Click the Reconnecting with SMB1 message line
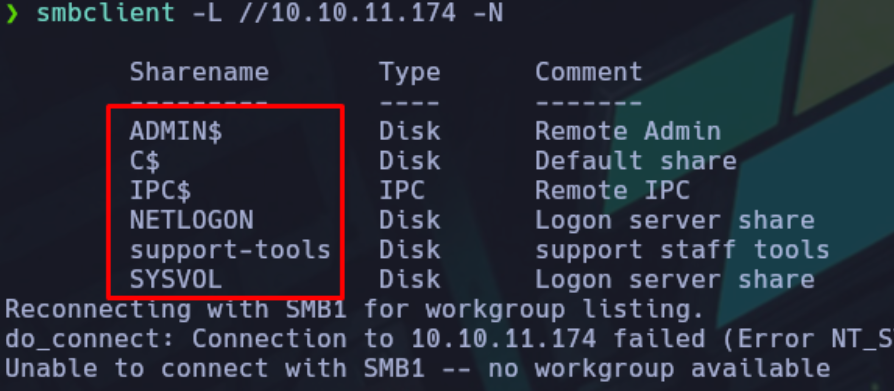The image size is (894, 391). pyautogui.click(x=353, y=309)
